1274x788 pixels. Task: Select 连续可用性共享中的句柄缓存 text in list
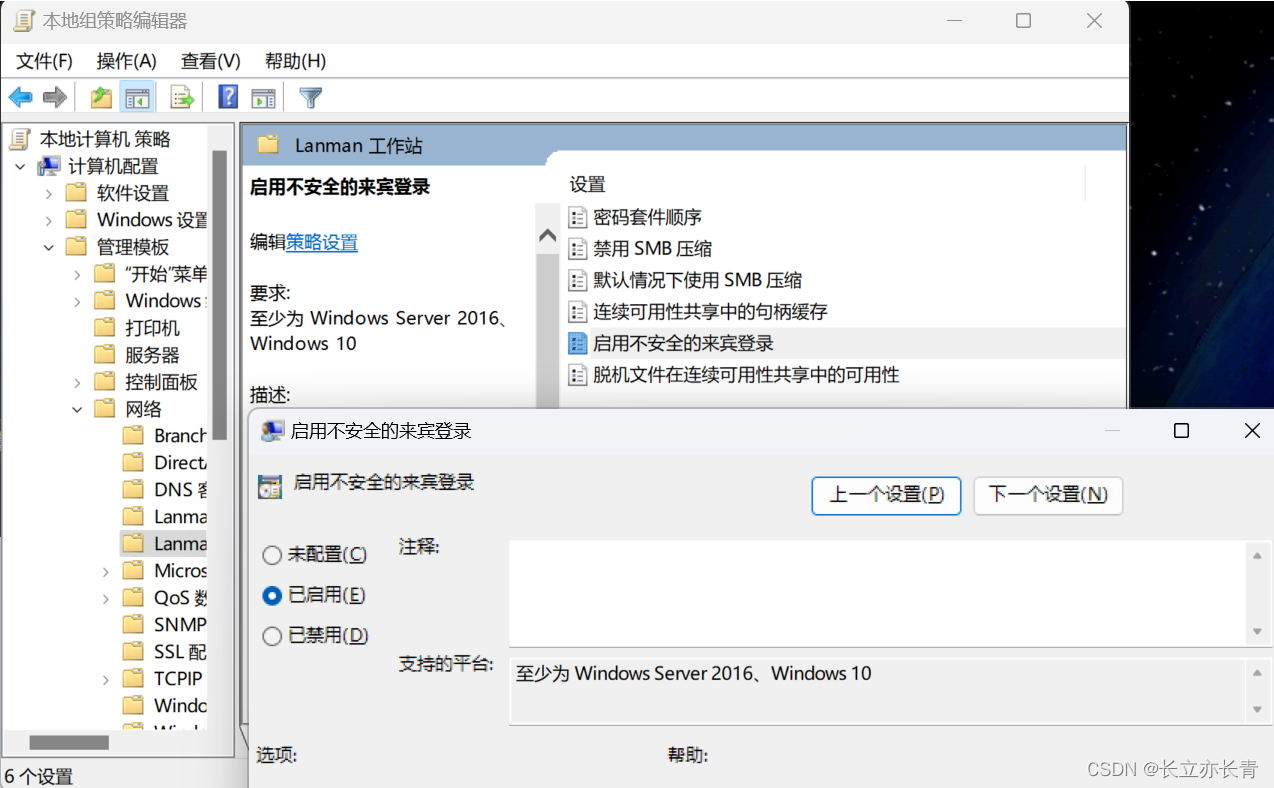[x=710, y=311]
